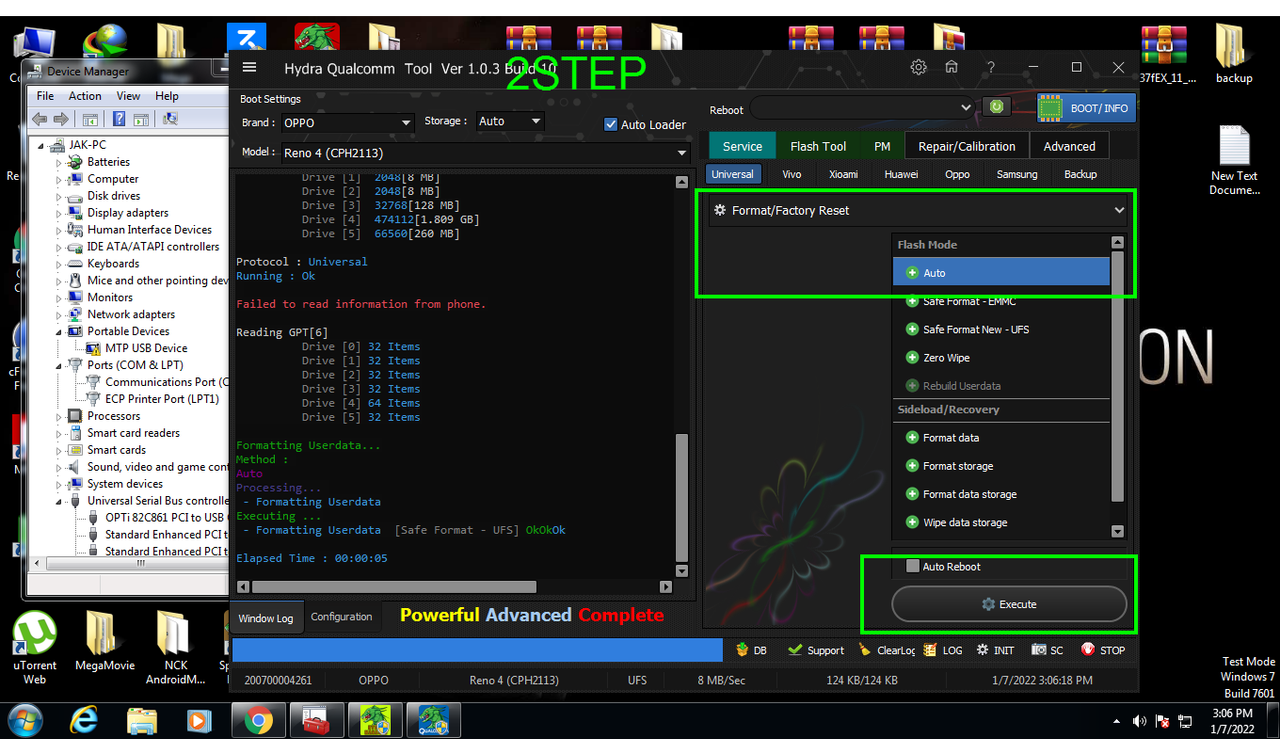Switch to the Flash Tool tab
1280x739 pixels.
pos(818,146)
